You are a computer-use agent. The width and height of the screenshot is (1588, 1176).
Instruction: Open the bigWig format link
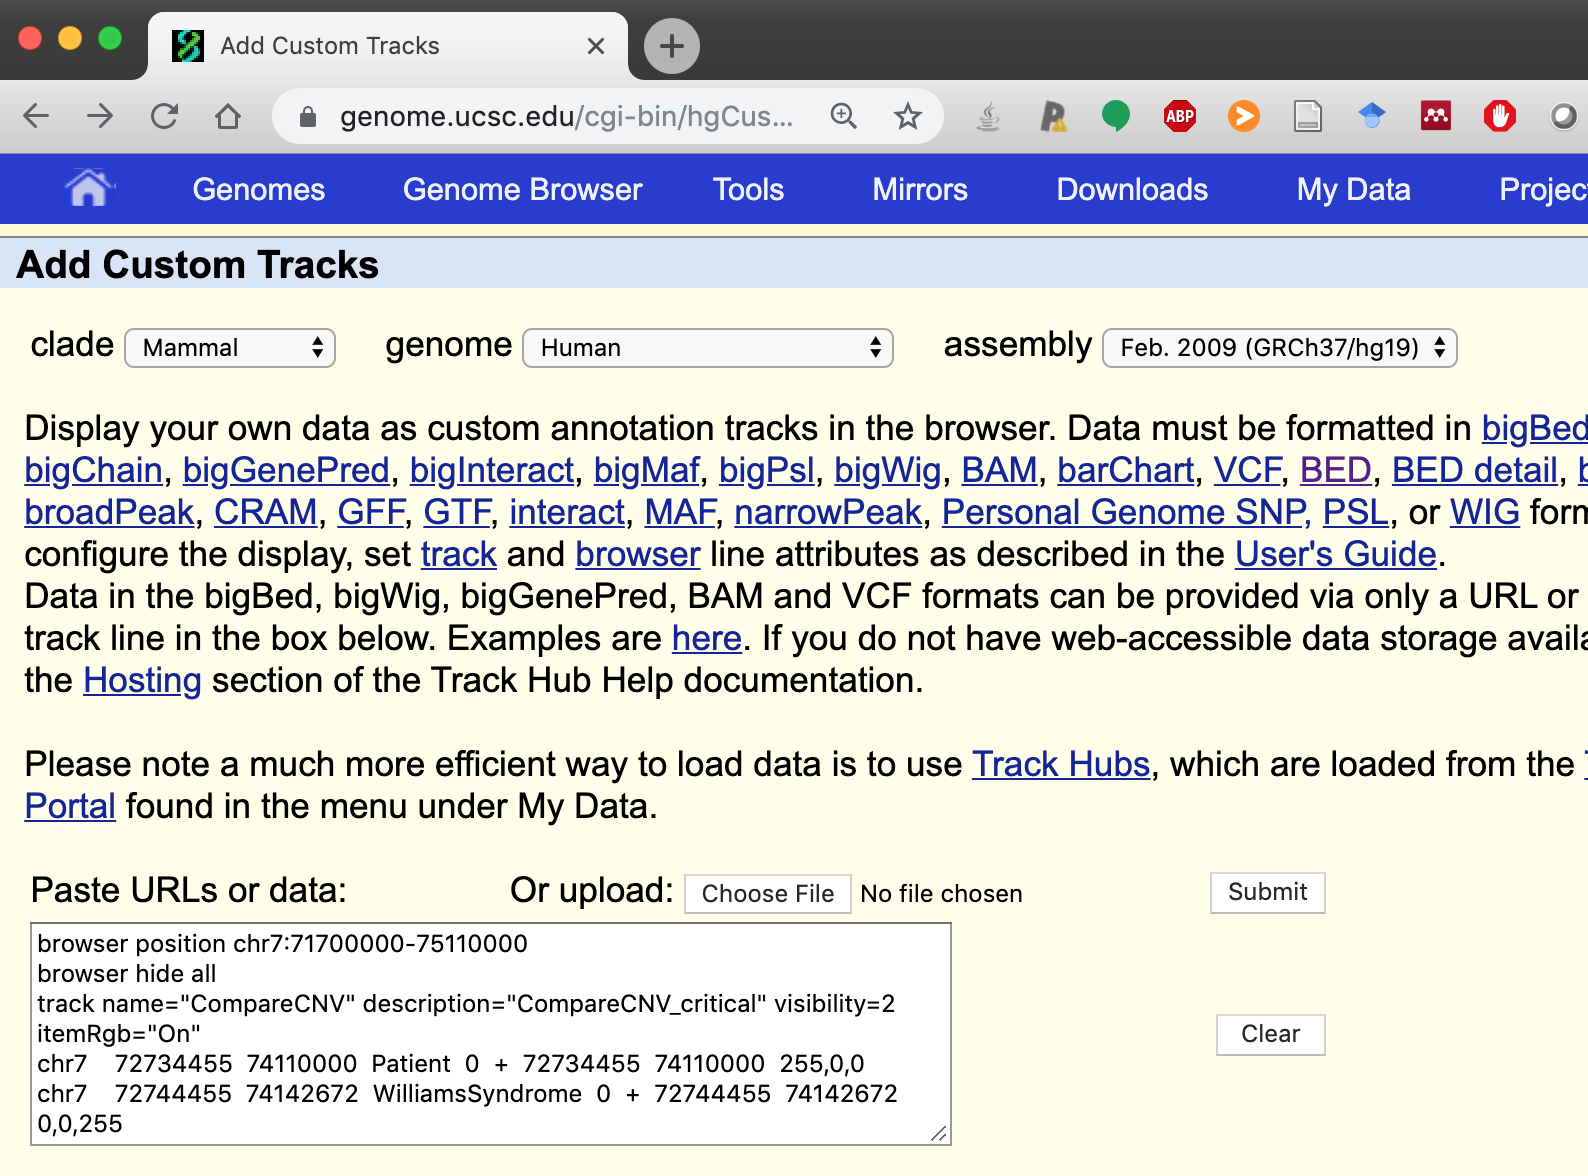point(888,470)
